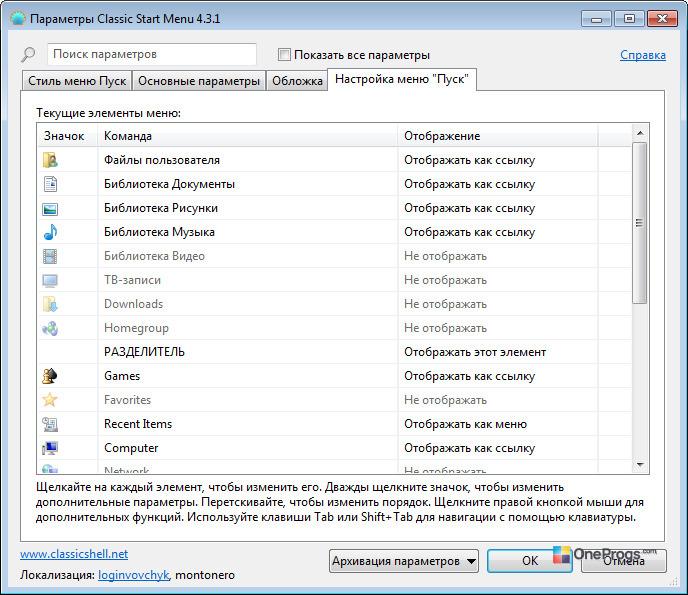This screenshot has height=595, width=688.
Task: Enable Показать все параметры checkbox
Action: [284, 55]
